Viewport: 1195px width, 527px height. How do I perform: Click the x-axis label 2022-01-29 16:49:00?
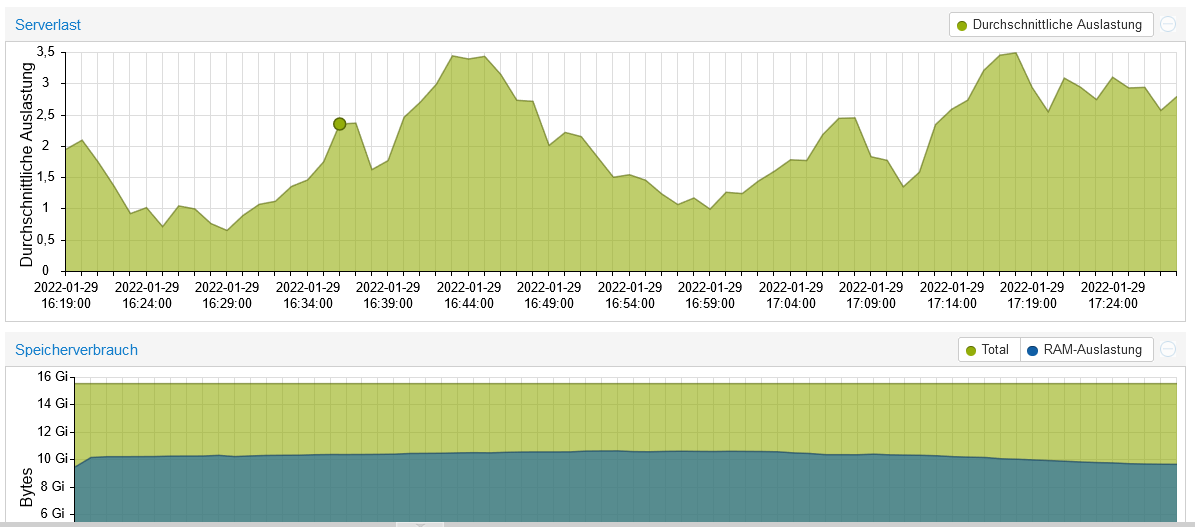click(549, 295)
